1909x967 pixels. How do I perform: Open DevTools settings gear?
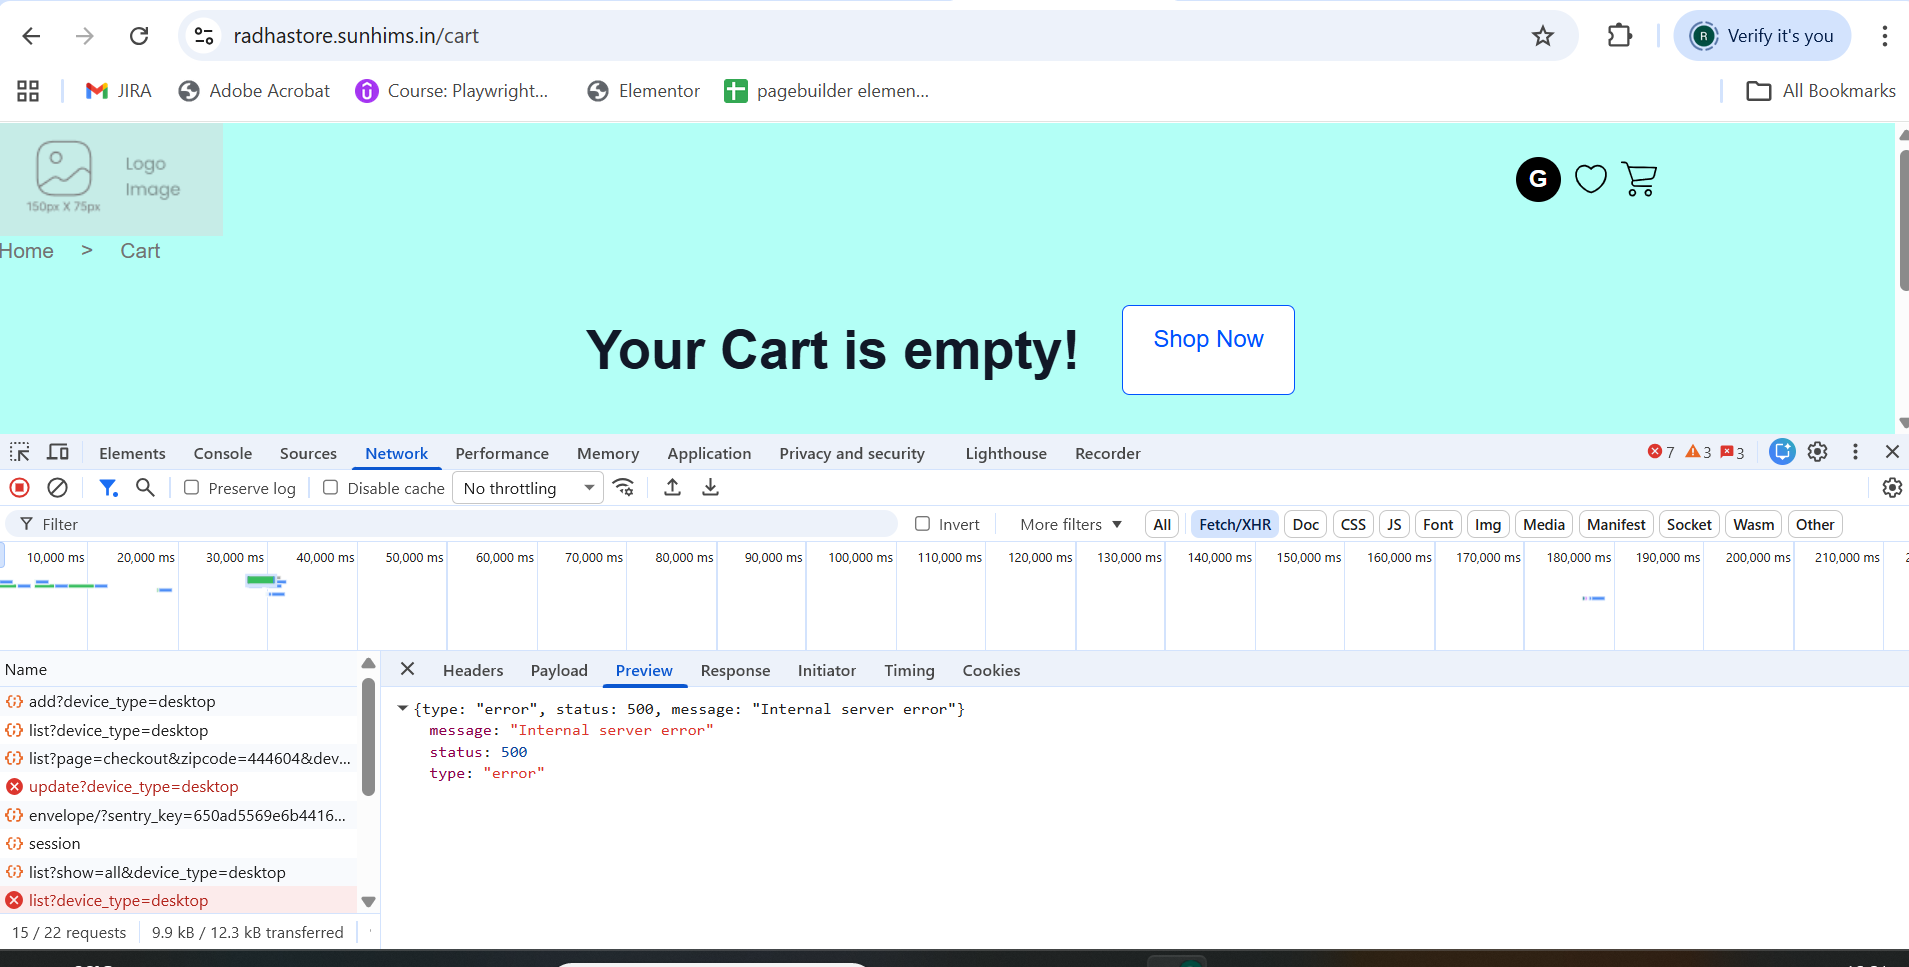(x=1818, y=452)
